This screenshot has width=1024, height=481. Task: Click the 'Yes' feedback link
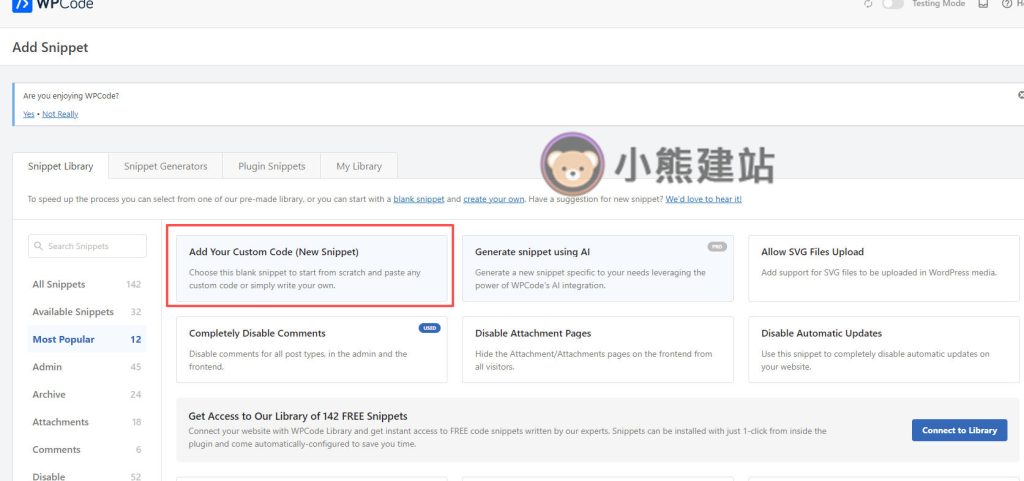coord(28,114)
